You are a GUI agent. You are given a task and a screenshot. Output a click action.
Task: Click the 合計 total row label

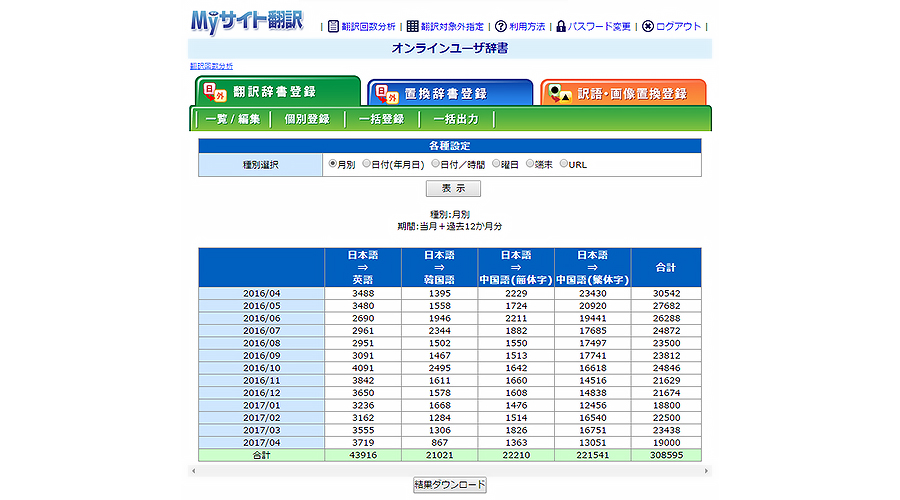point(262,455)
